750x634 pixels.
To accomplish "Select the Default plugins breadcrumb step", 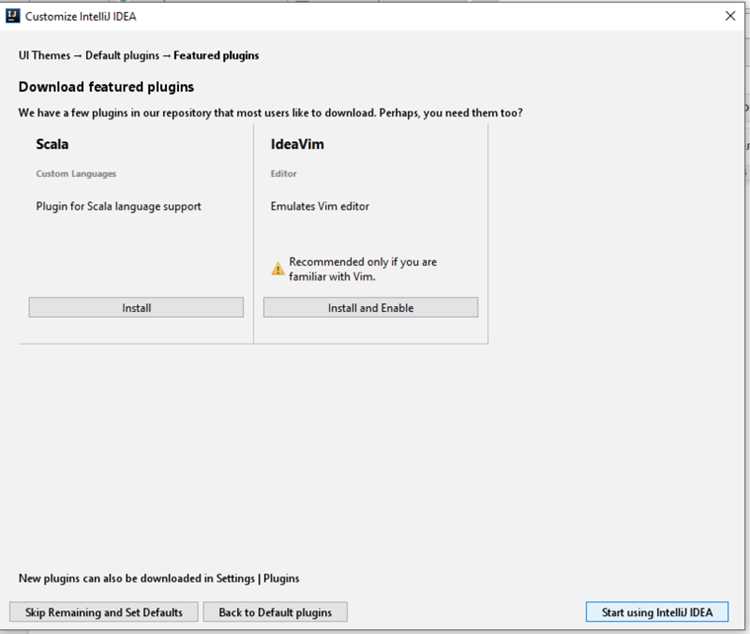I will point(122,56).
